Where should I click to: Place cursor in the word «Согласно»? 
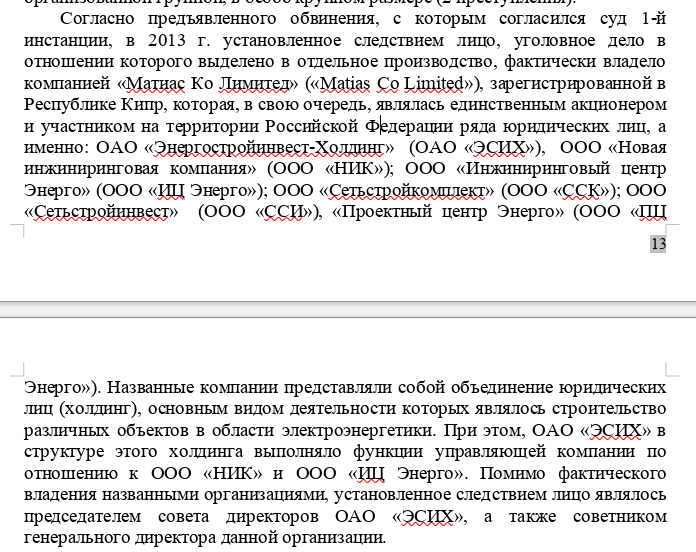97,19
